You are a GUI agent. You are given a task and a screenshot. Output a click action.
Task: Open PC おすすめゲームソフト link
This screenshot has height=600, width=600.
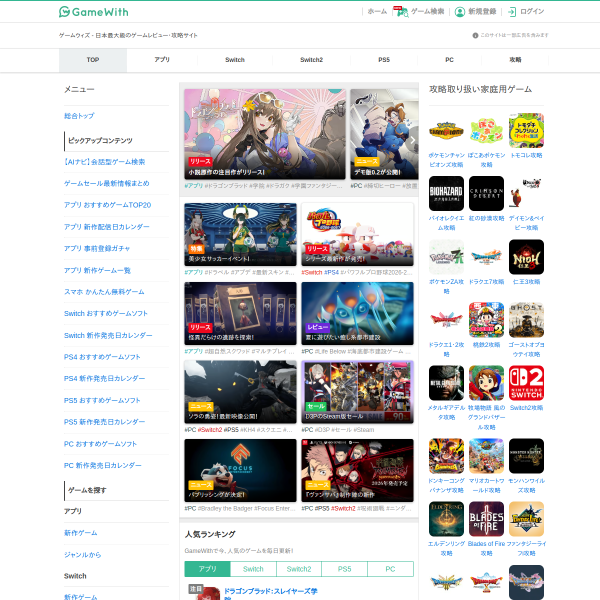[100, 444]
